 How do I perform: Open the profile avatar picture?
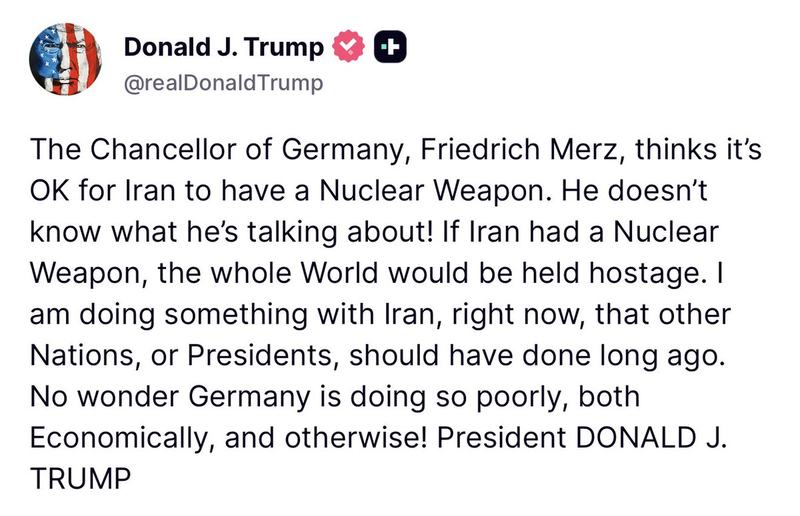click(x=65, y=62)
